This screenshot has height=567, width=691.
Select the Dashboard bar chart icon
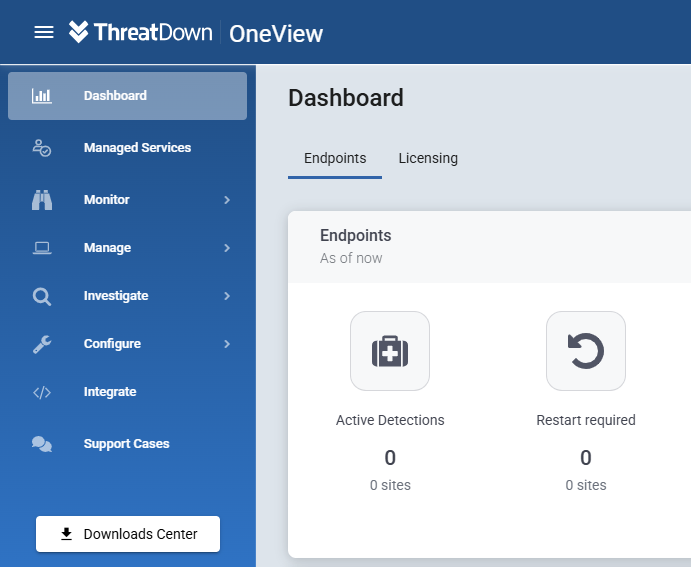[42, 96]
